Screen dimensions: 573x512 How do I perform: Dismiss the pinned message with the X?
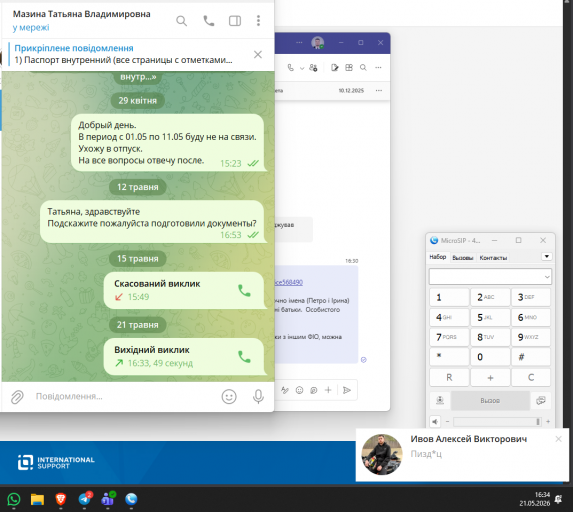point(258,54)
